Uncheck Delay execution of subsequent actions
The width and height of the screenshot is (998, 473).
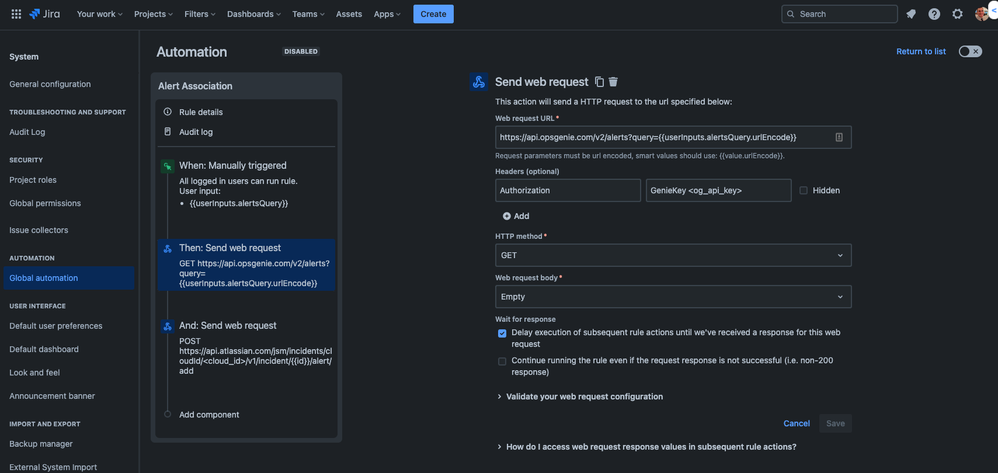(x=502, y=333)
